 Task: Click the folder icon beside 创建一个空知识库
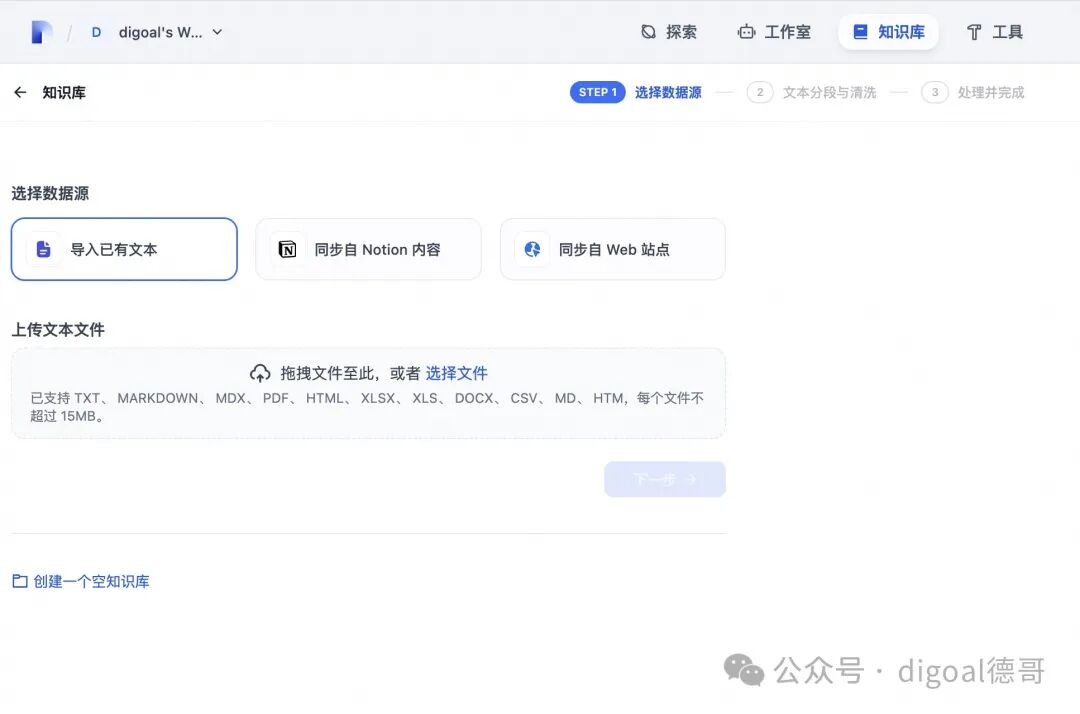point(20,581)
